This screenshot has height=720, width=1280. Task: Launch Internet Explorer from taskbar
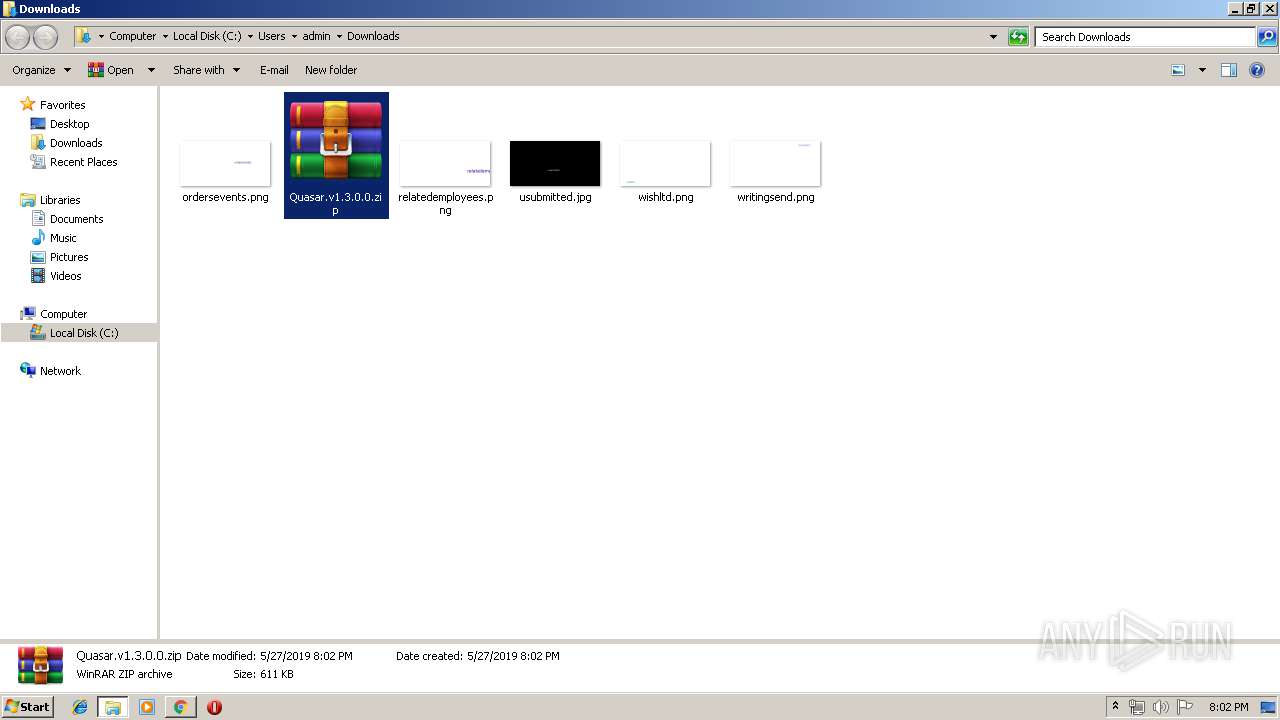(x=80, y=707)
